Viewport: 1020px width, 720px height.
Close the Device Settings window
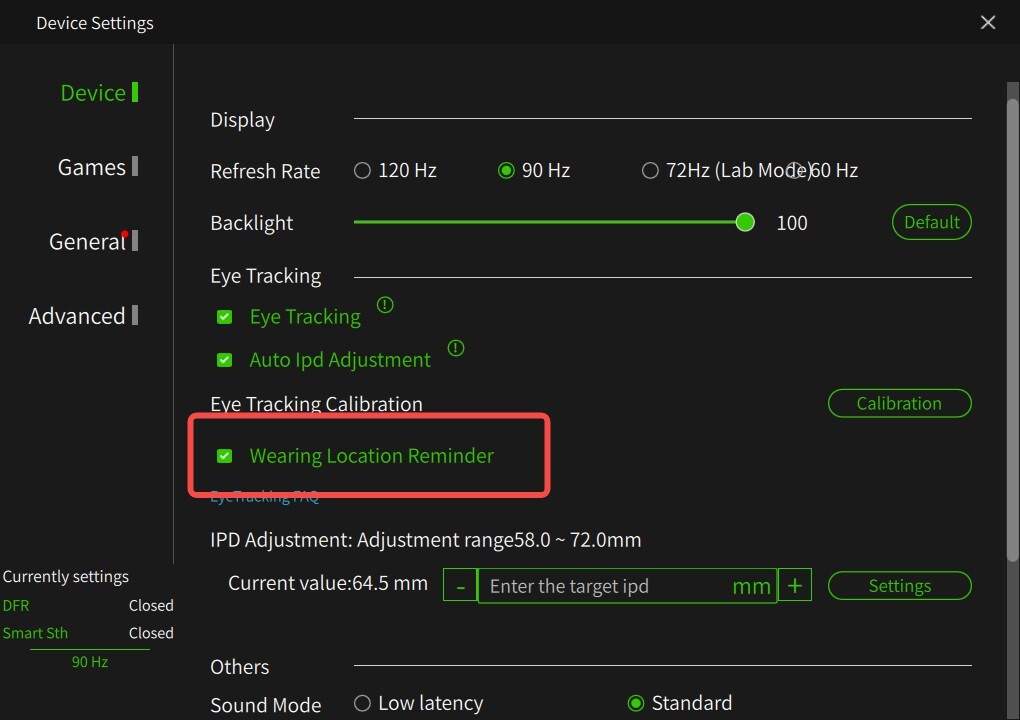point(988,22)
